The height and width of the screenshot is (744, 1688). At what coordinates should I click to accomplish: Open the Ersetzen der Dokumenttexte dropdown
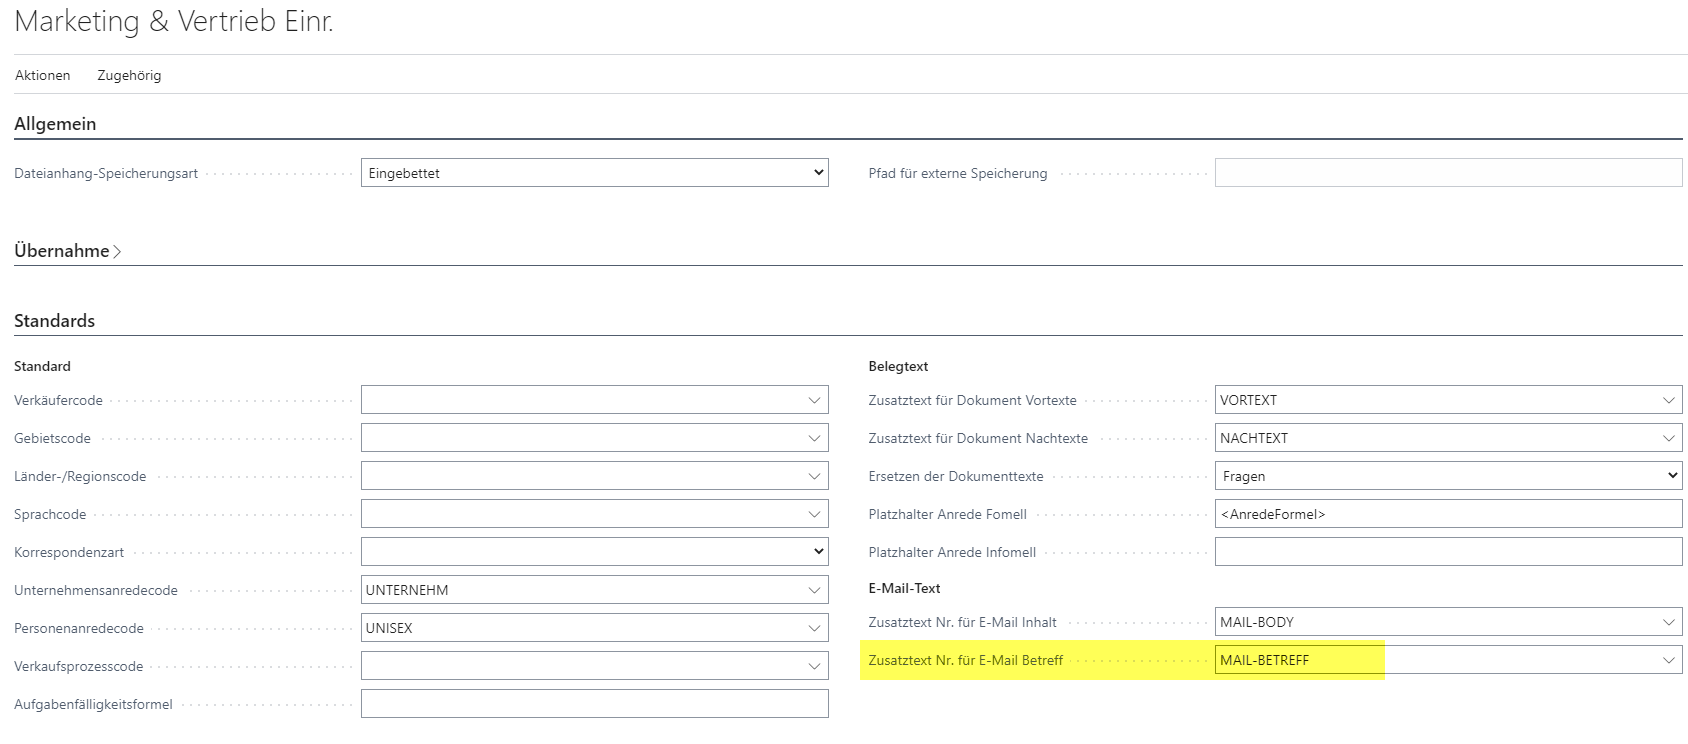click(x=1449, y=476)
